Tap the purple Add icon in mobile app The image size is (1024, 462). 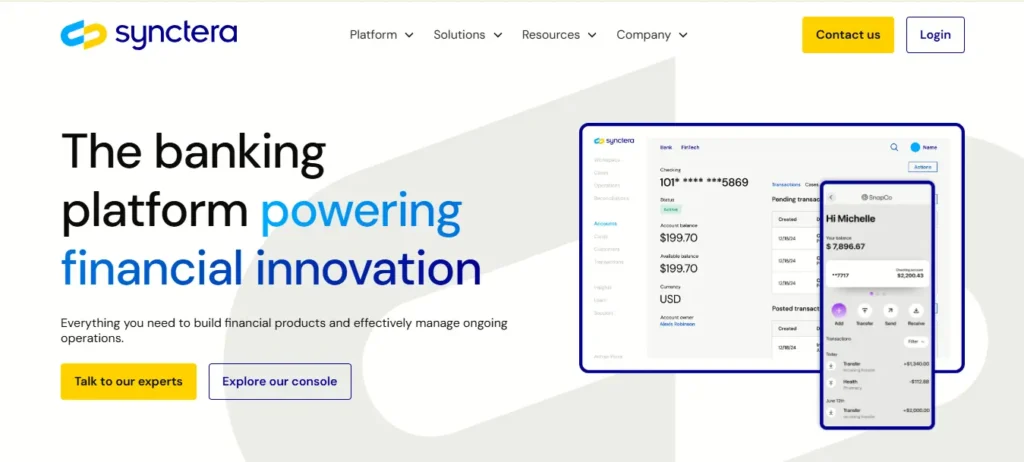pyautogui.click(x=839, y=310)
